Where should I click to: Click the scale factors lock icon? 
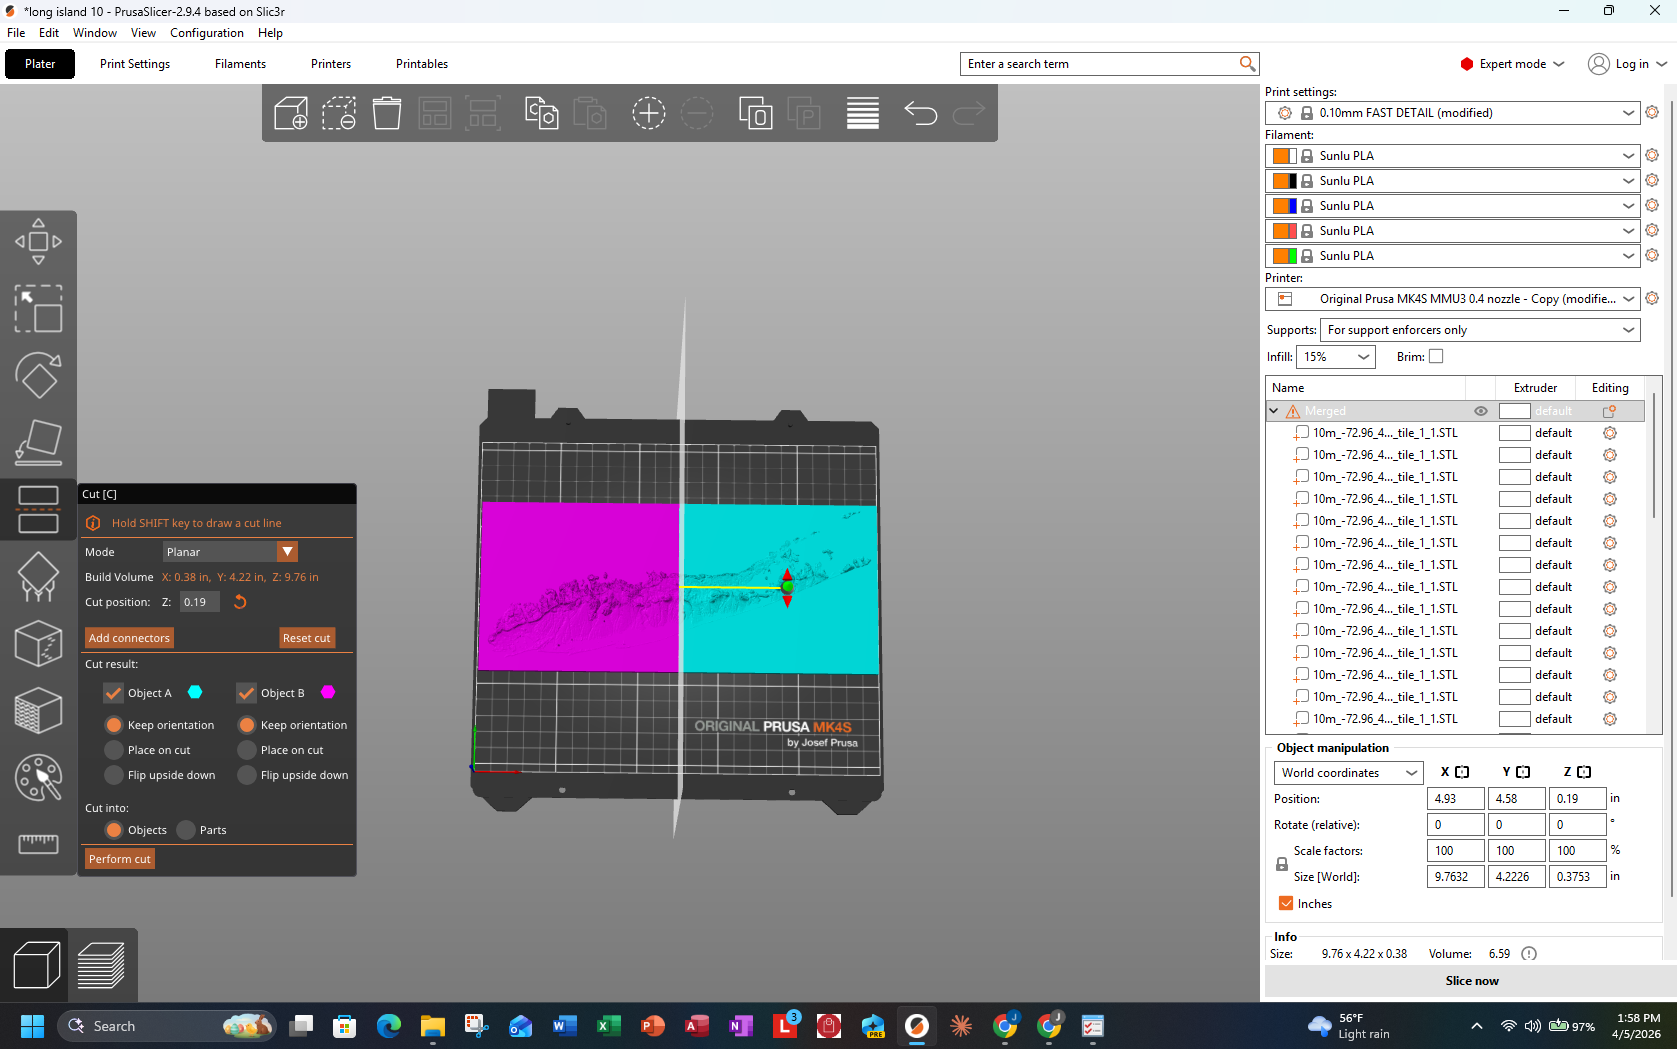point(1281,864)
